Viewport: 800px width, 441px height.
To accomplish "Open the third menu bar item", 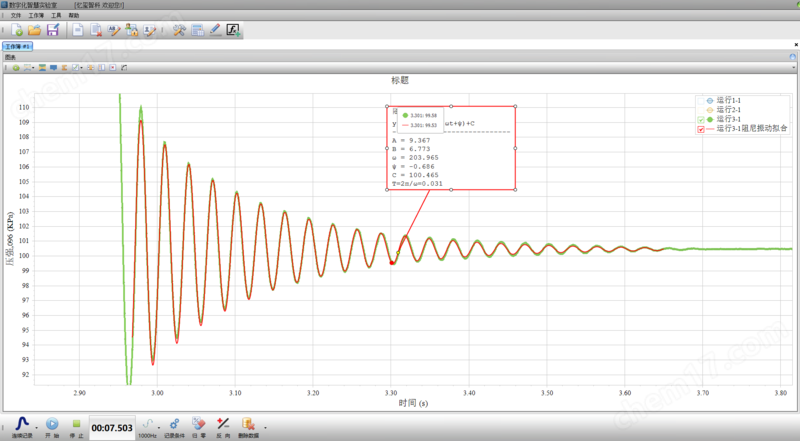I will (56, 15).
